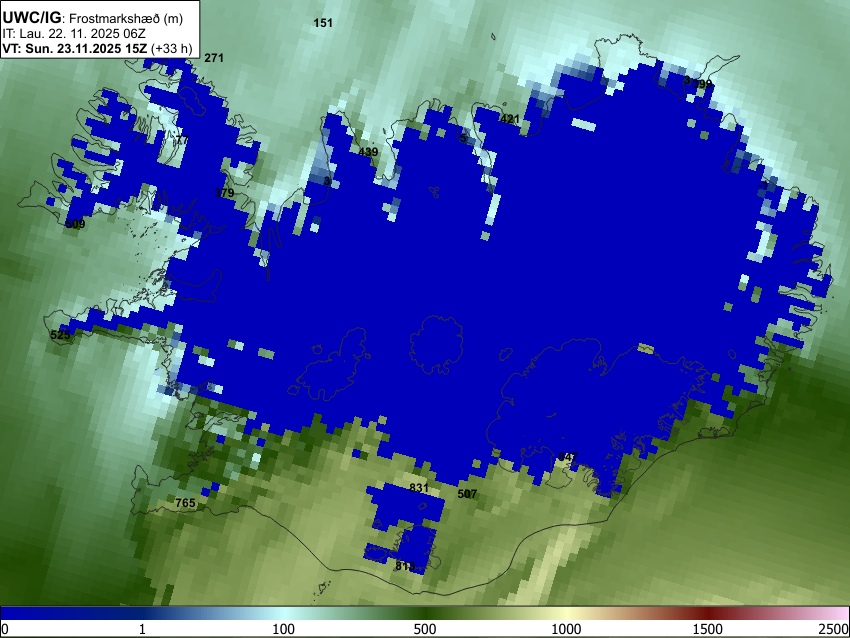Click the 'IT: Lau. 22. 11. 2025 06Z' line
The width and height of the screenshot is (850, 638).
point(74,34)
